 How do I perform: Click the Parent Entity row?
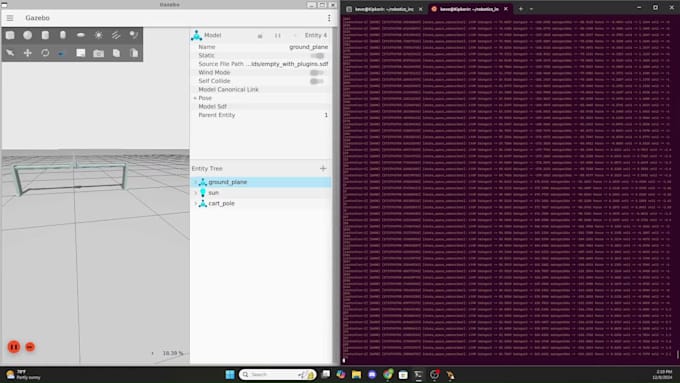pos(261,115)
